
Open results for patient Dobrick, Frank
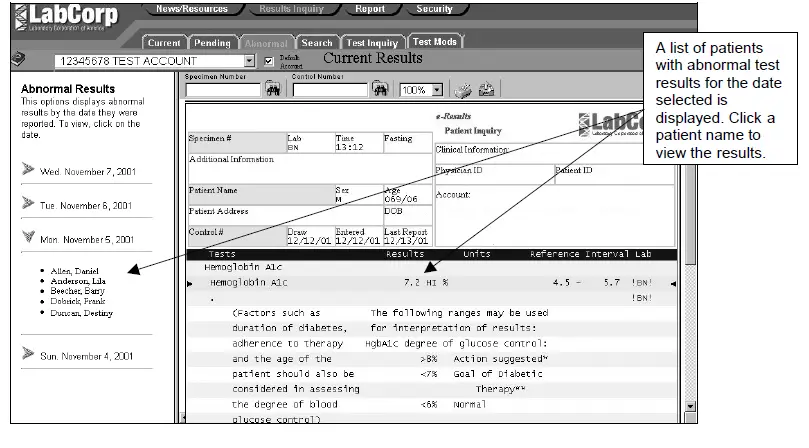pos(77,301)
